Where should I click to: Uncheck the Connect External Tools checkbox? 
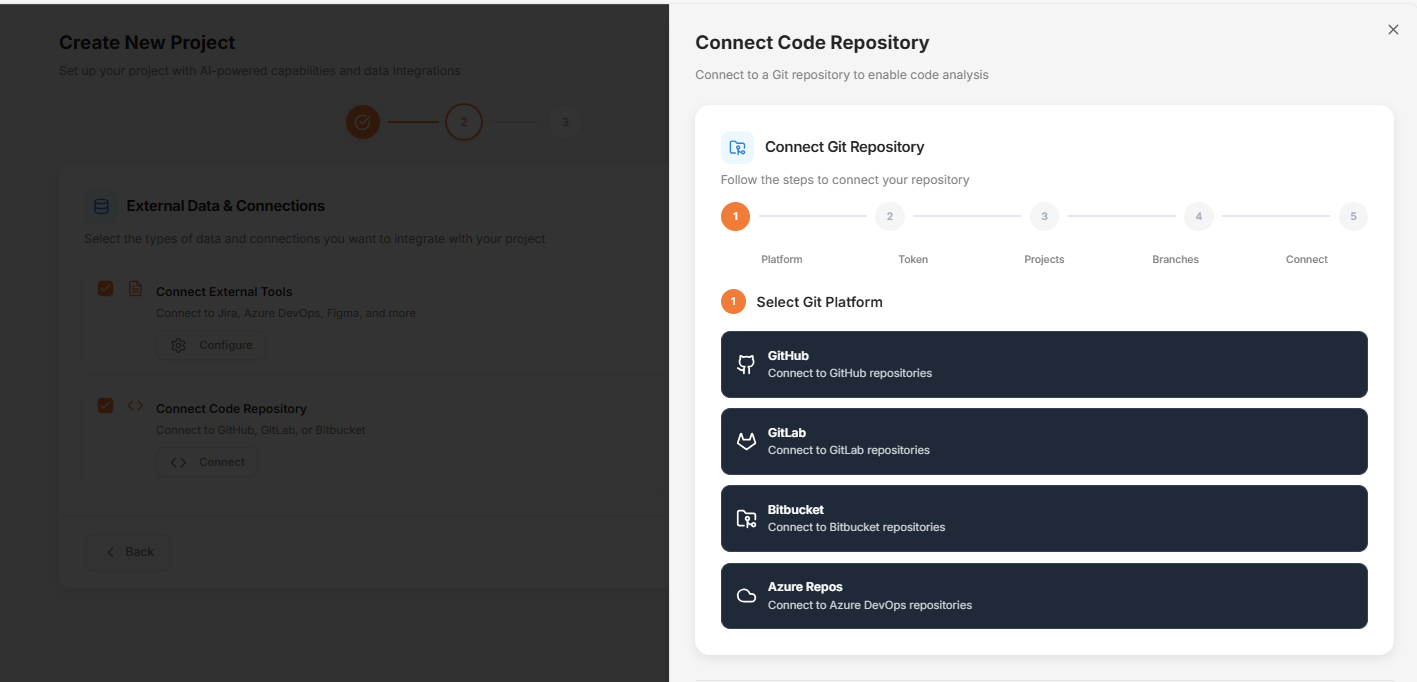click(105, 289)
